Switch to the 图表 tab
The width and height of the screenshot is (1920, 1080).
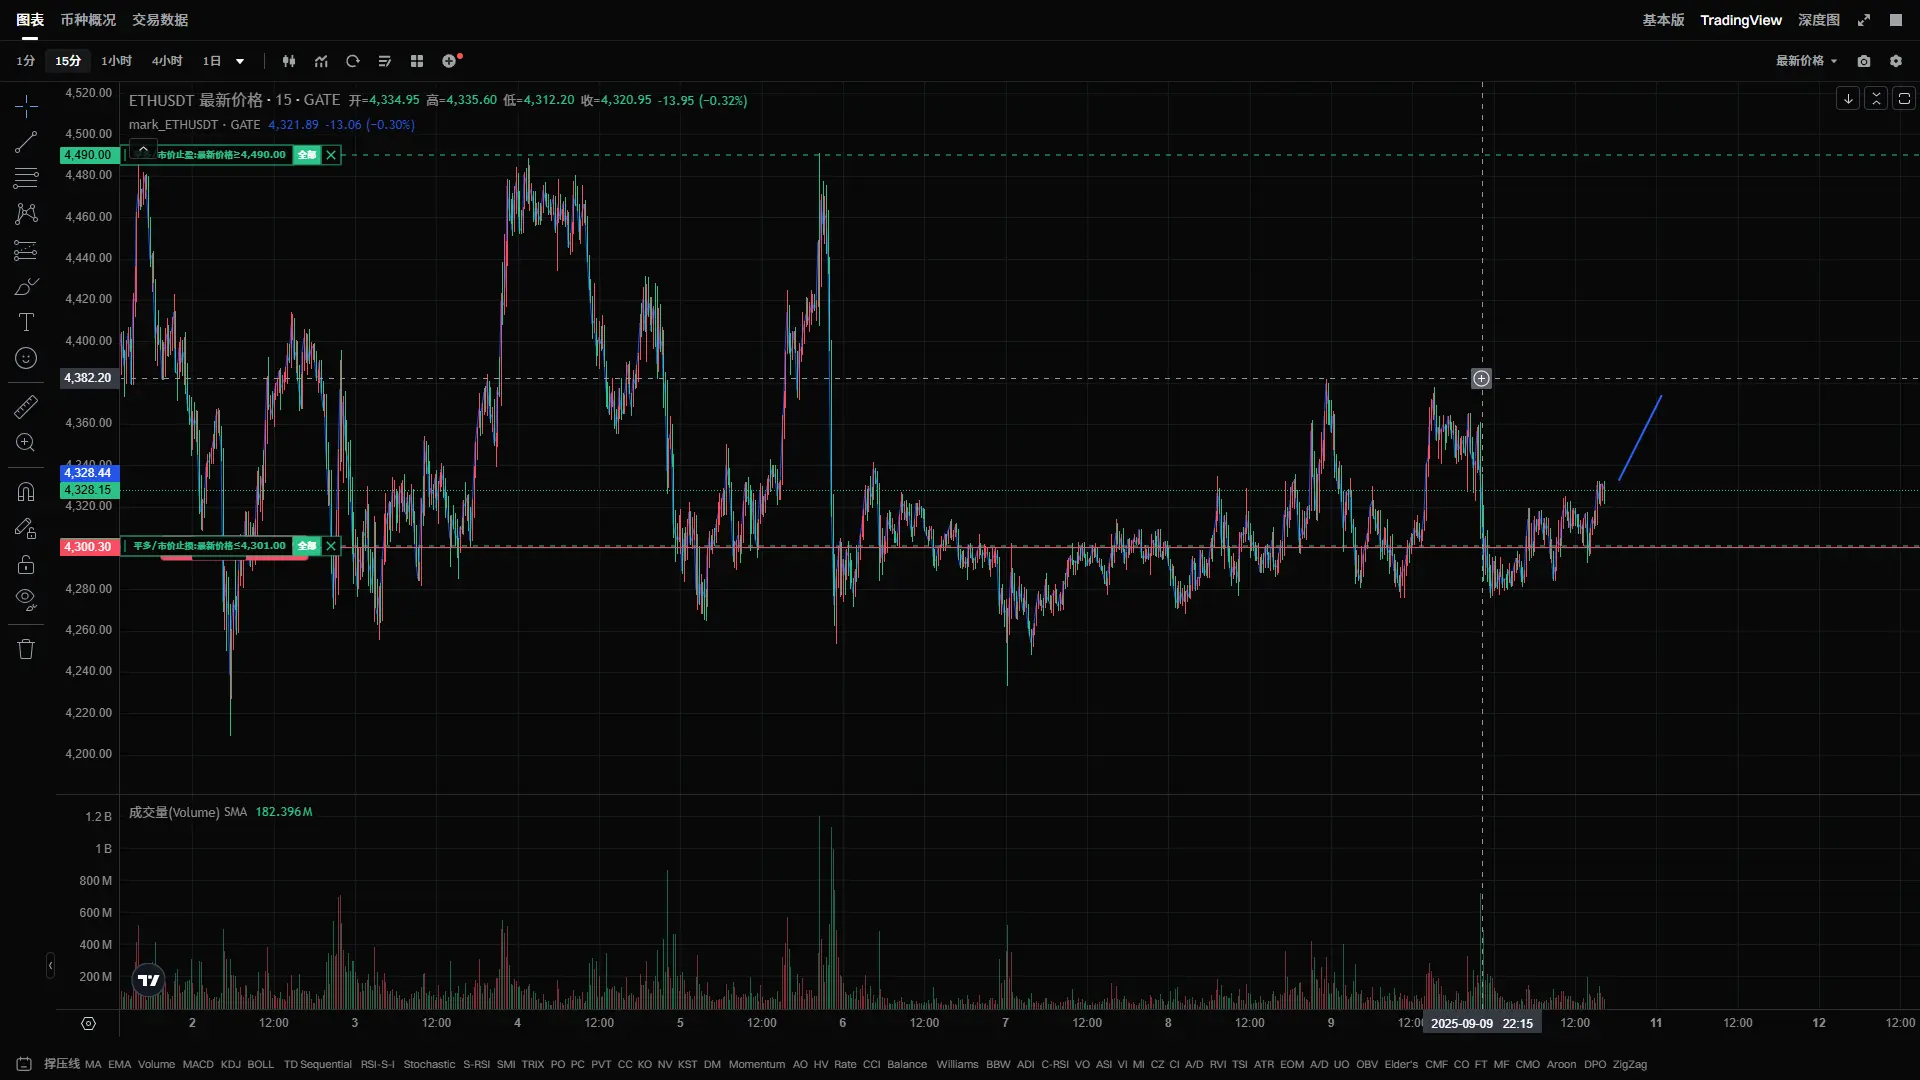click(x=30, y=20)
